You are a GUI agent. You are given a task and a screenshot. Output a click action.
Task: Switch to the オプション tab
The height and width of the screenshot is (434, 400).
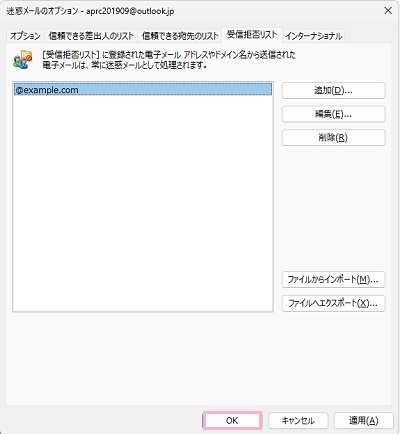click(25, 36)
